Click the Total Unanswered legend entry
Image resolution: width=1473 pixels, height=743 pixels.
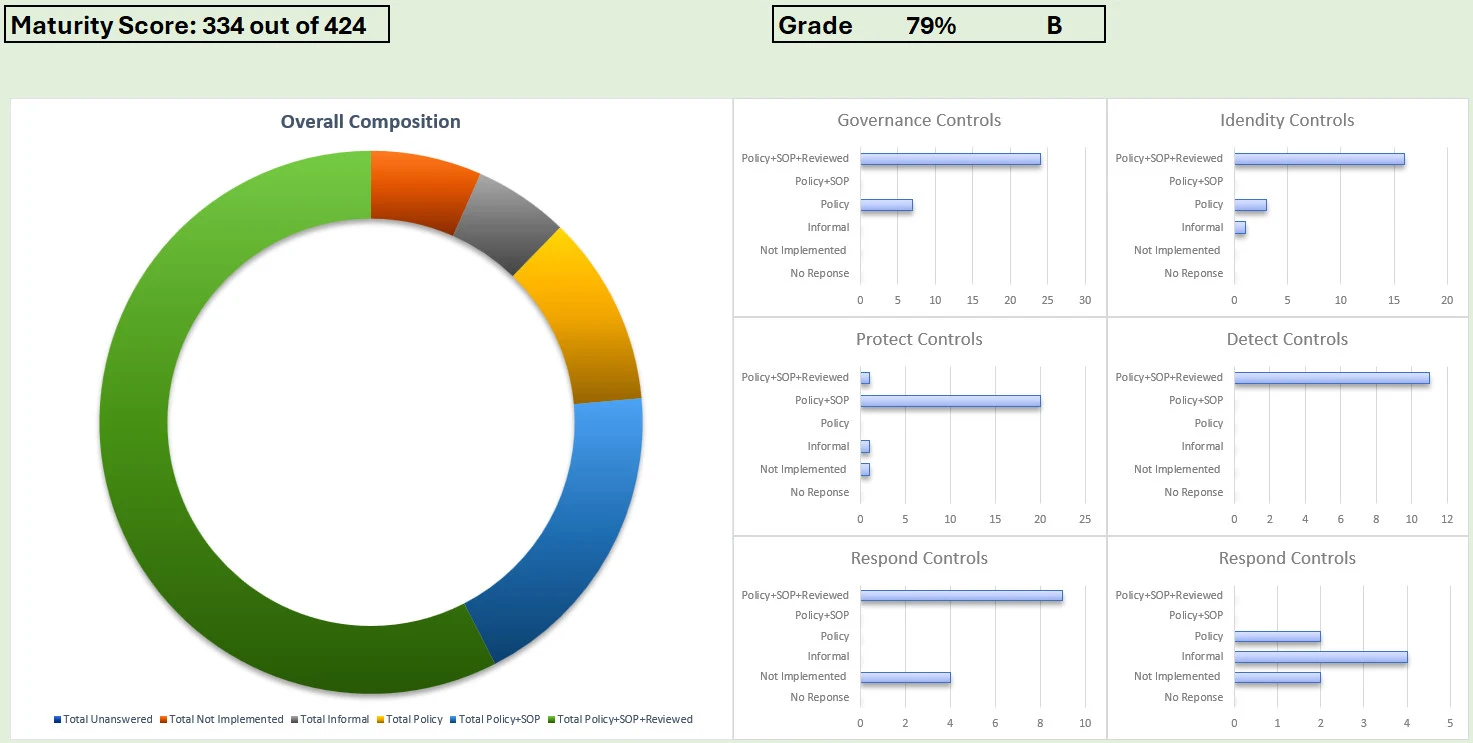[103, 719]
